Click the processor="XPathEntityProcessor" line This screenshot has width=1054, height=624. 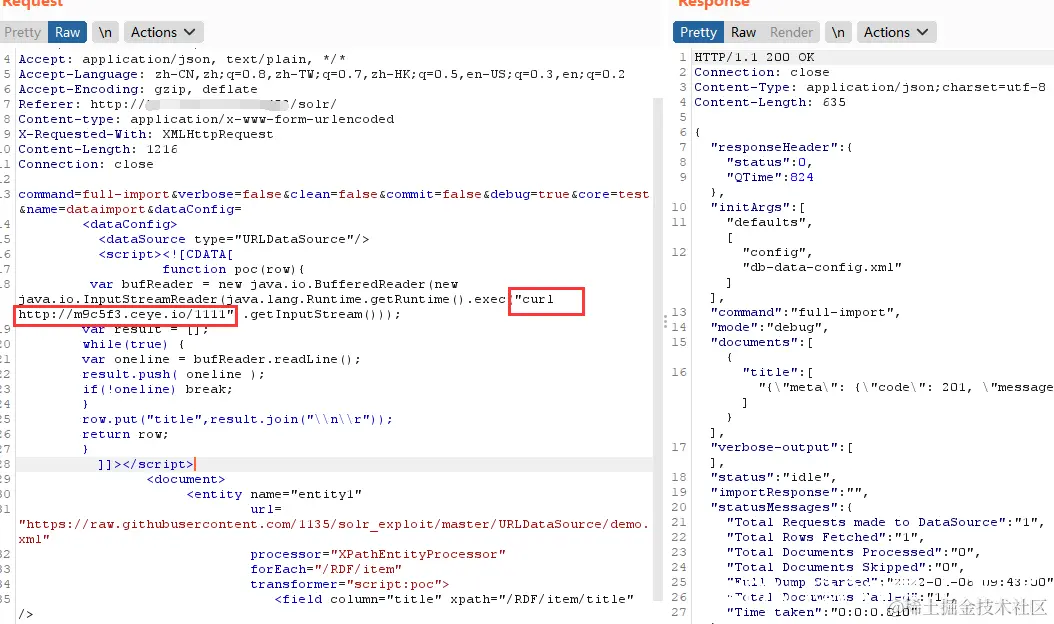tap(378, 554)
